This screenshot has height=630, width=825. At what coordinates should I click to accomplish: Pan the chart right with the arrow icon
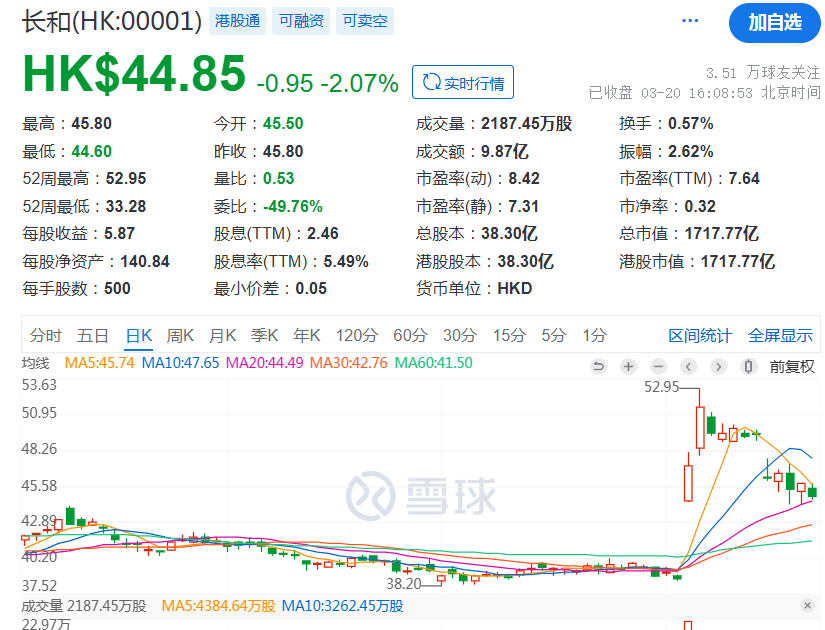717,367
